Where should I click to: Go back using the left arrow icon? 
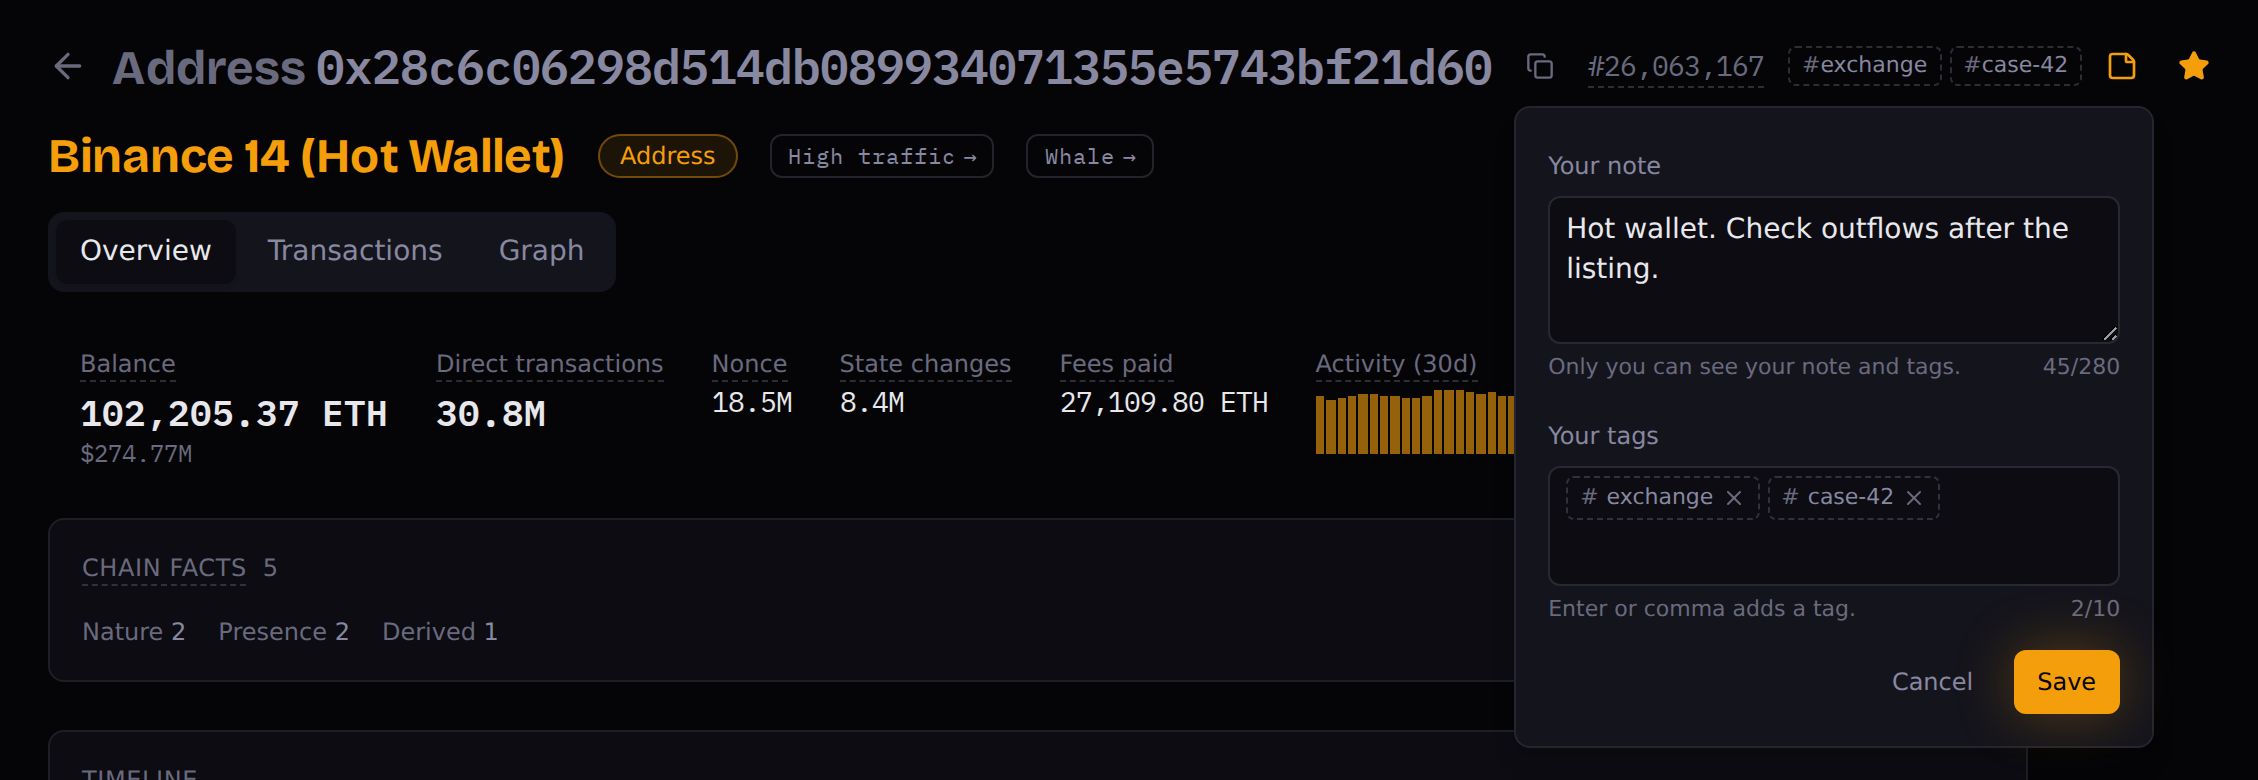coord(68,67)
